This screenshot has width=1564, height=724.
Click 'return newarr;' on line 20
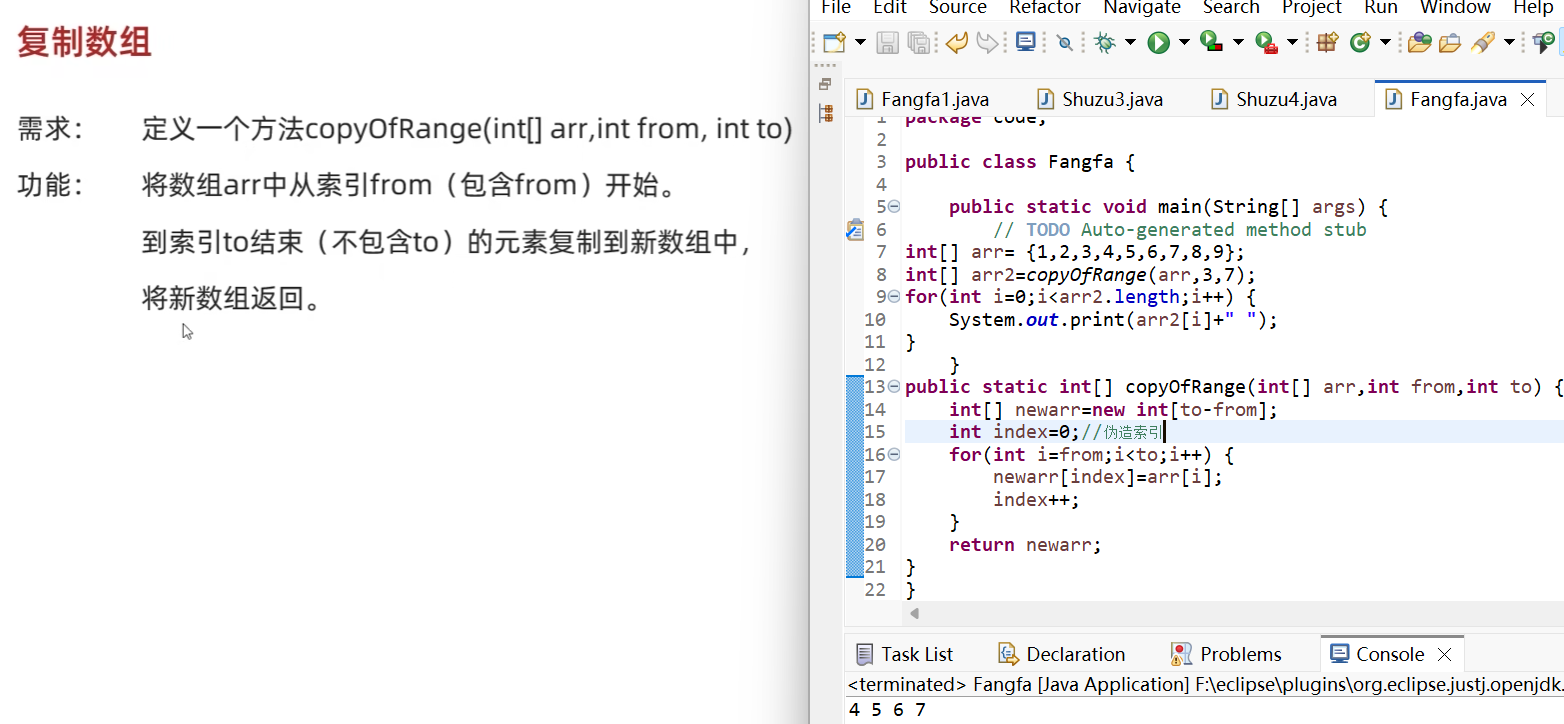coord(1025,545)
